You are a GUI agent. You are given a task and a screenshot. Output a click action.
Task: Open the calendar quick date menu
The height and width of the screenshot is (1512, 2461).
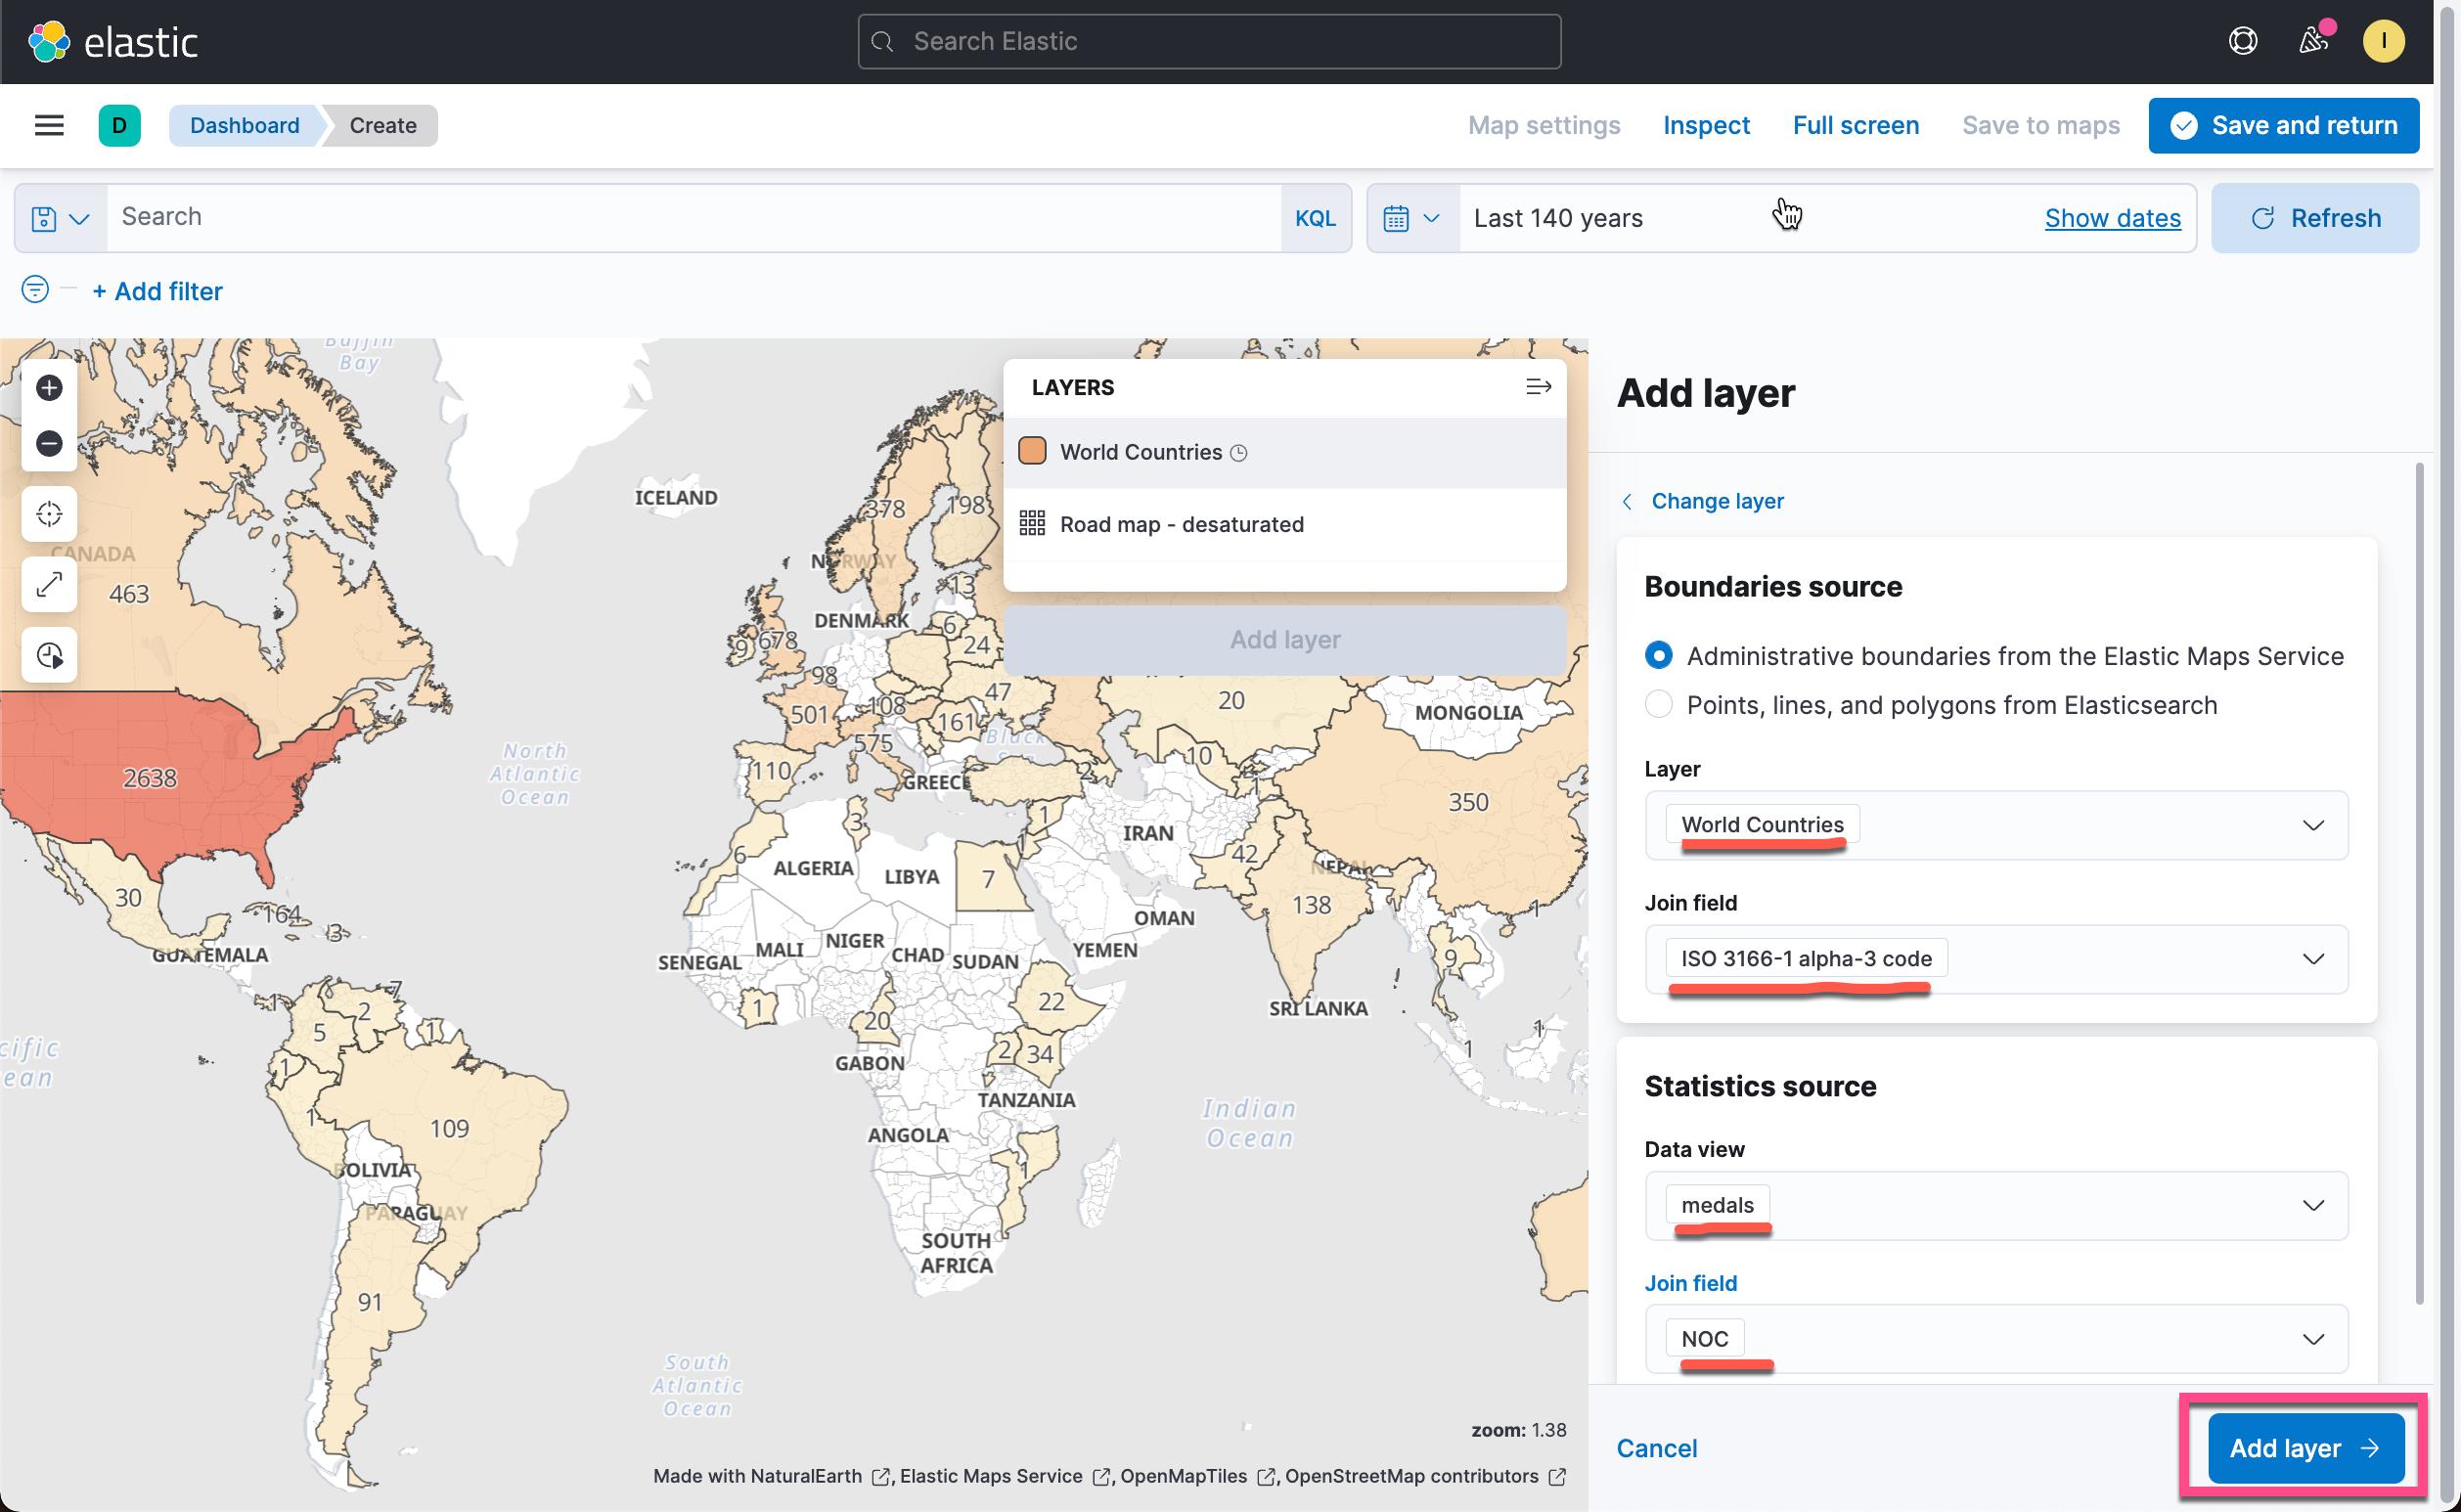[x=1412, y=218]
